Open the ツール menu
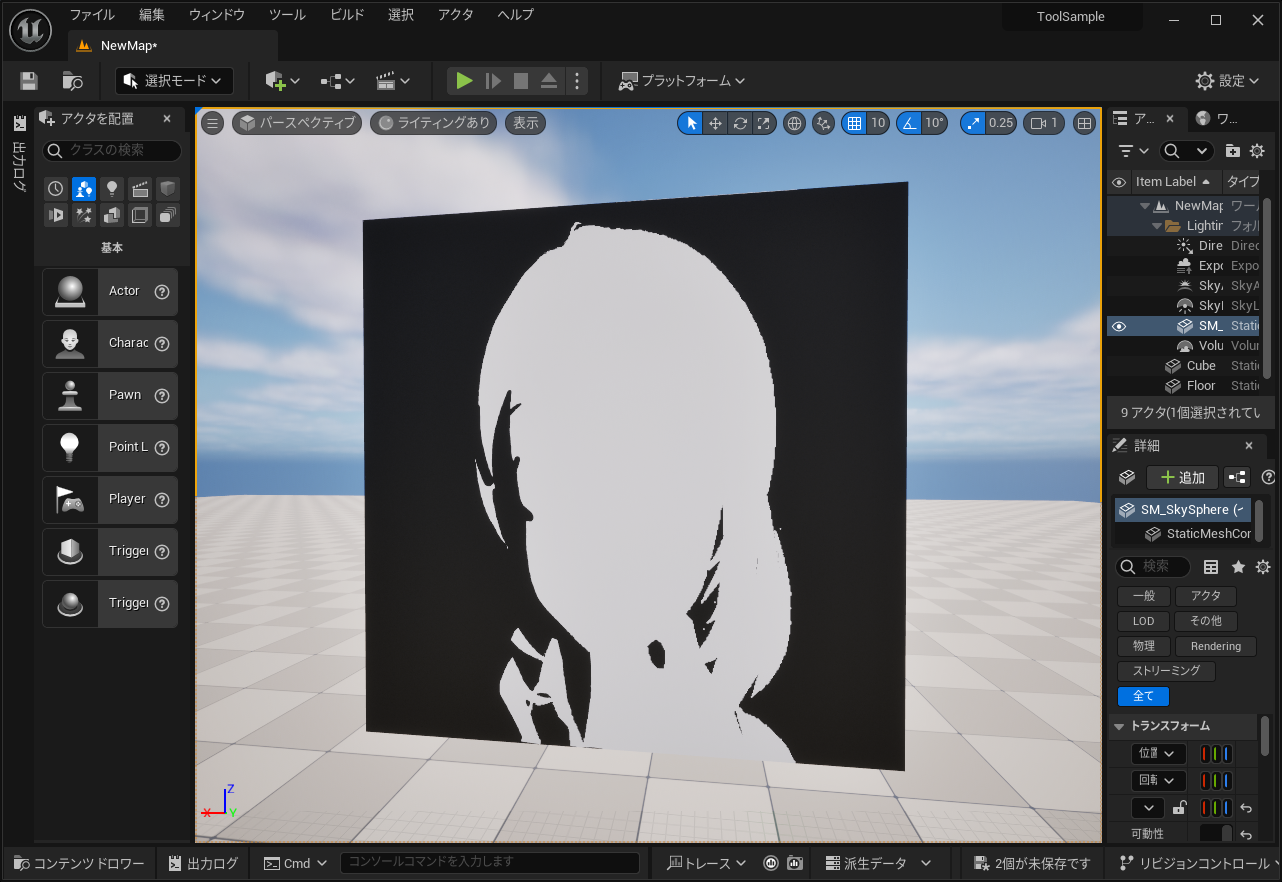1282x882 pixels. click(x=287, y=15)
